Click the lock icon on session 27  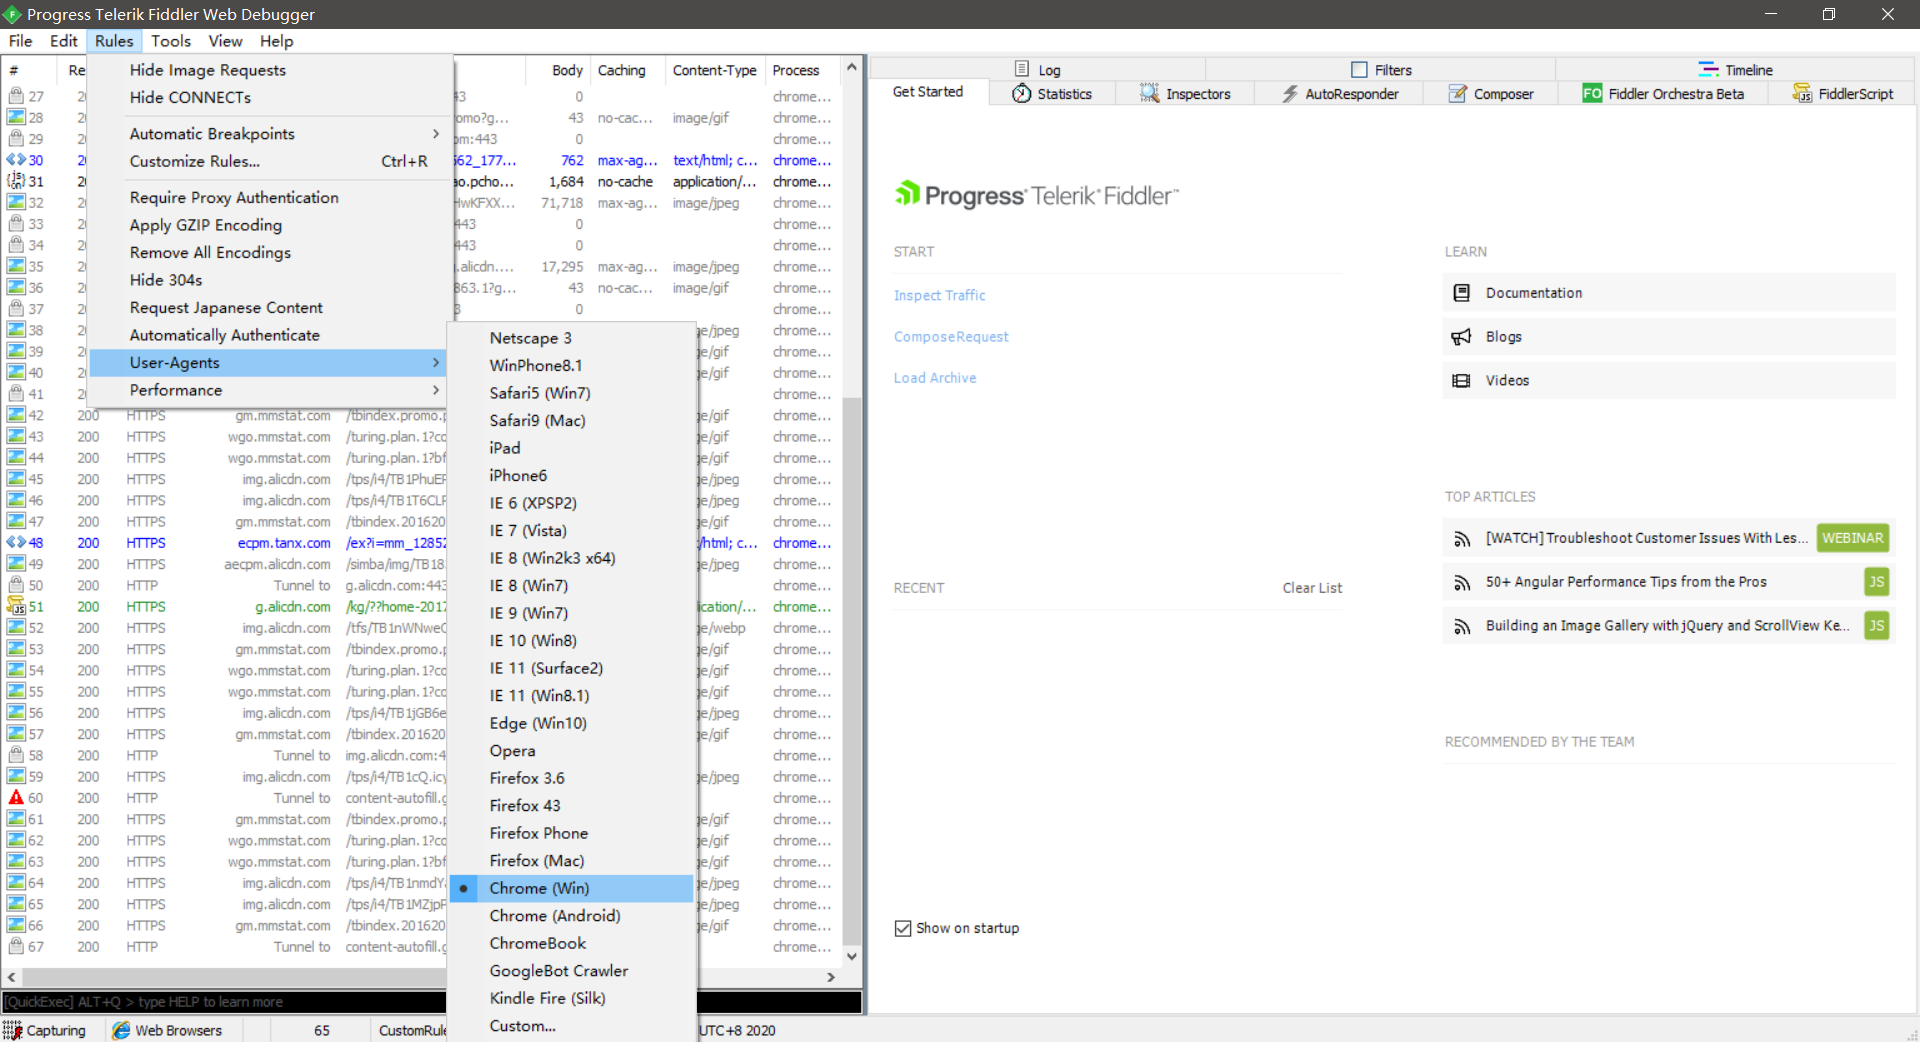click(16, 96)
